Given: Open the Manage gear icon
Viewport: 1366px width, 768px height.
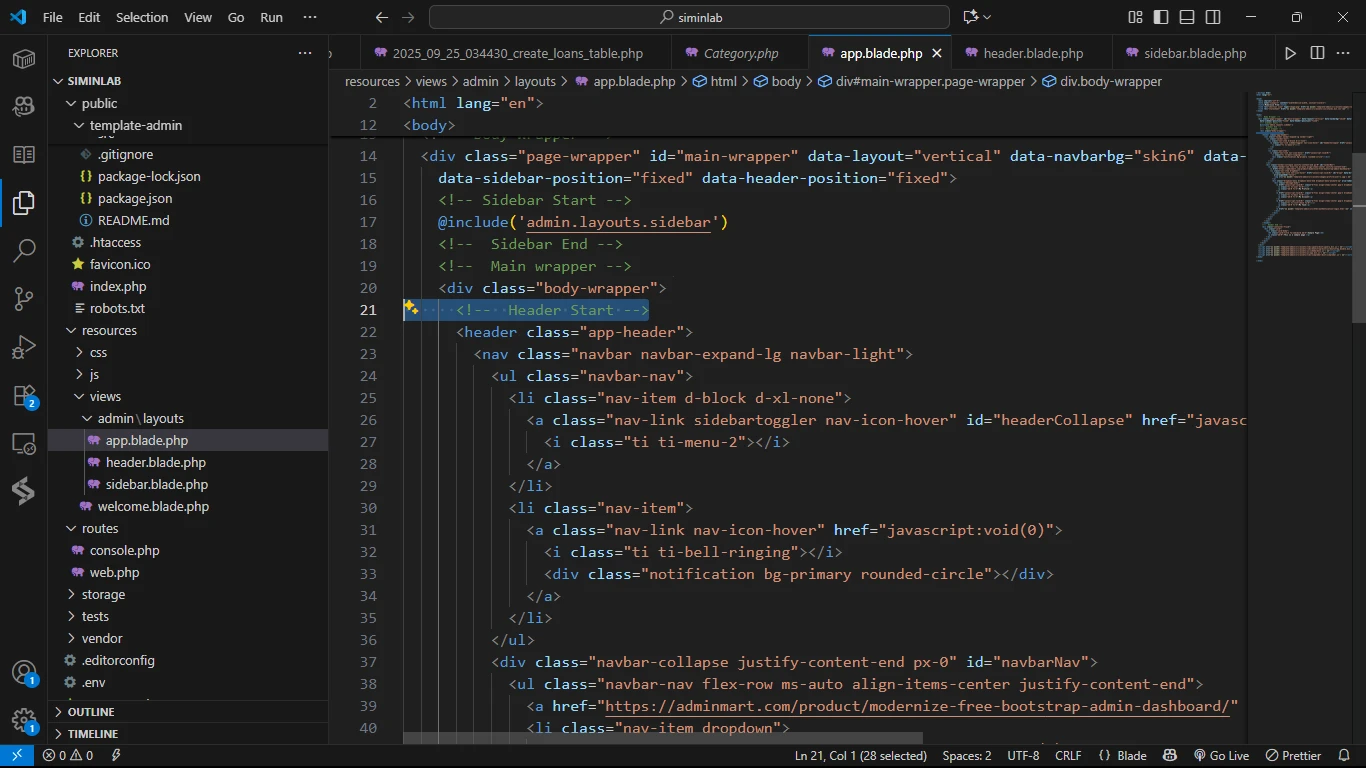Looking at the screenshot, I should [x=24, y=720].
